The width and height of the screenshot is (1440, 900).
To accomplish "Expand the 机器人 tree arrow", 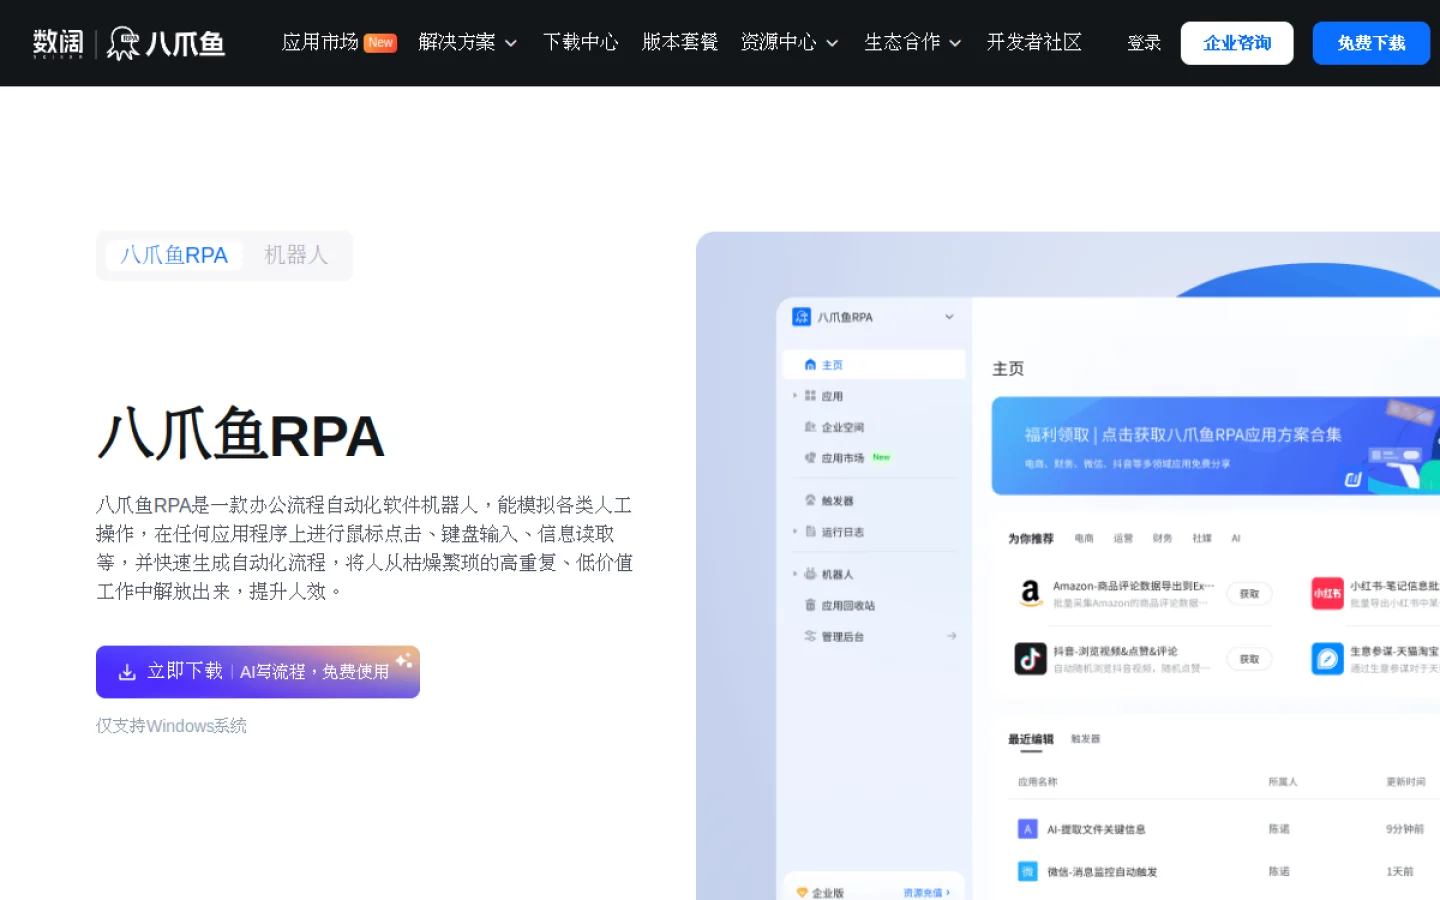I will (x=795, y=574).
